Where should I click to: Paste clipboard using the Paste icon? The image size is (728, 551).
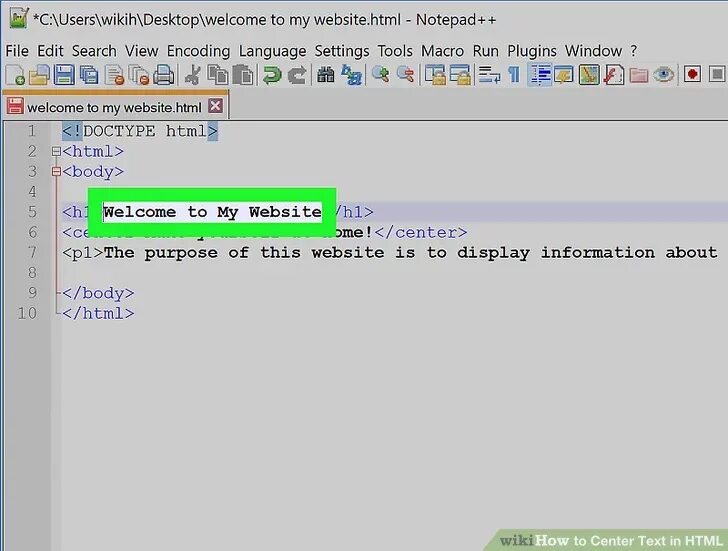(242, 75)
